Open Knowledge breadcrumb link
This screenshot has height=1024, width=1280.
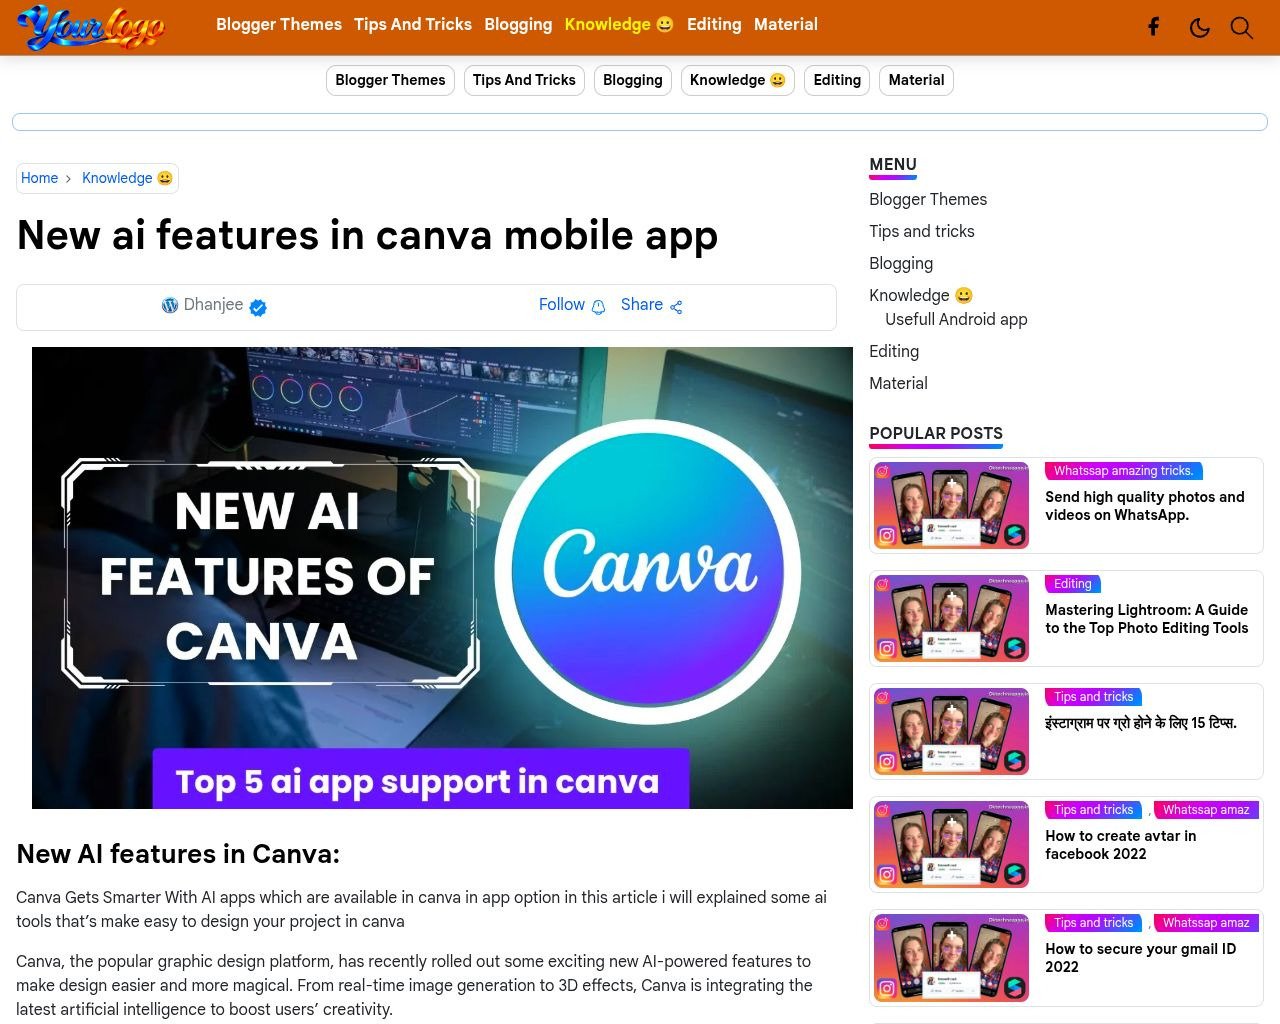click(127, 178)
